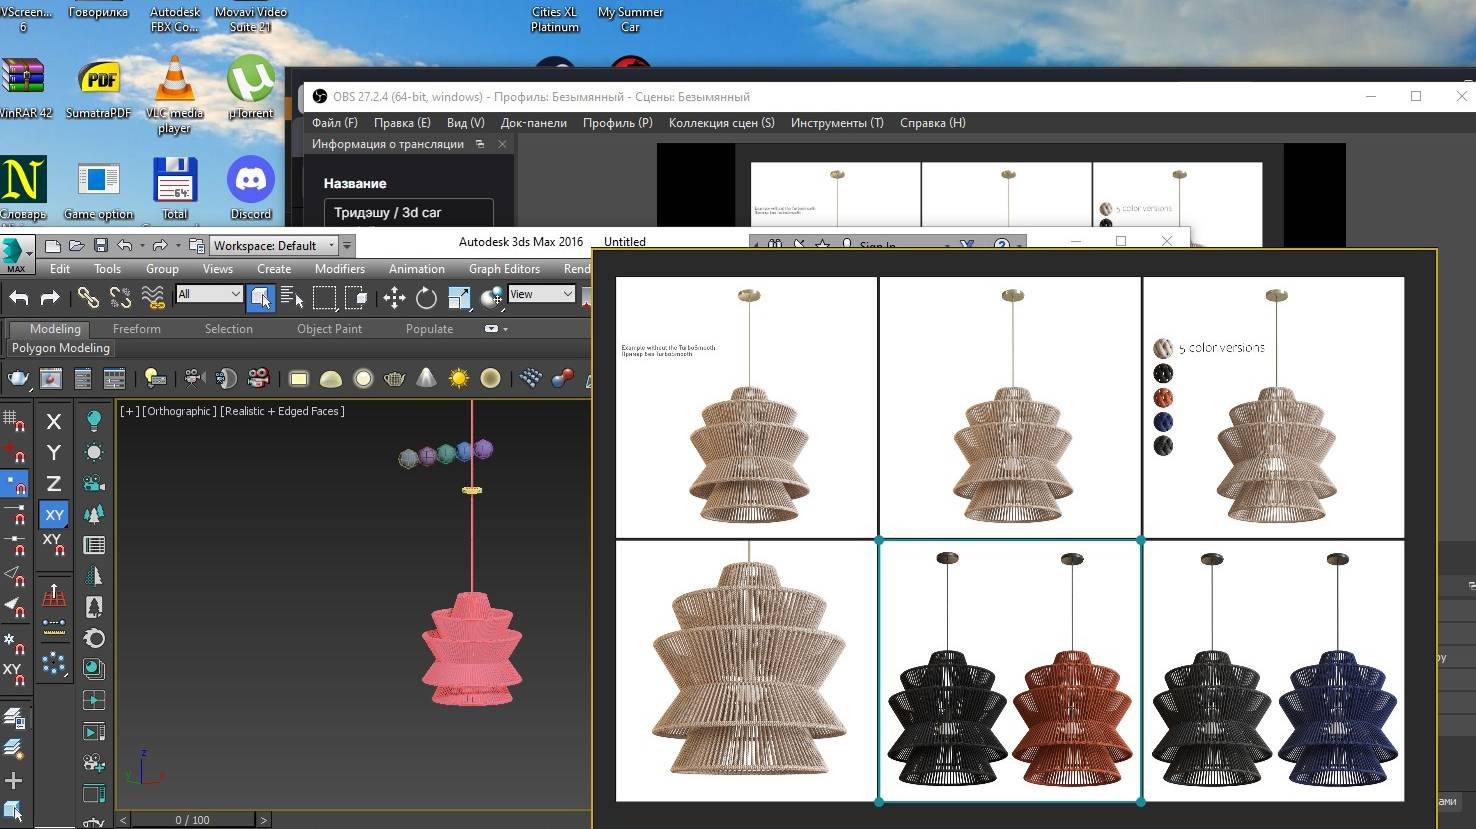Open the Discord desktop shortcut
This screenshot has height=829, width=1476.
point(250,188)
